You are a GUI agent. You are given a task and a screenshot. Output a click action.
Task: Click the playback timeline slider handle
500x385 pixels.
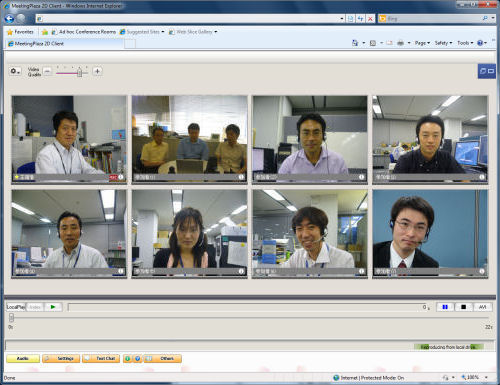pos(11,317)
